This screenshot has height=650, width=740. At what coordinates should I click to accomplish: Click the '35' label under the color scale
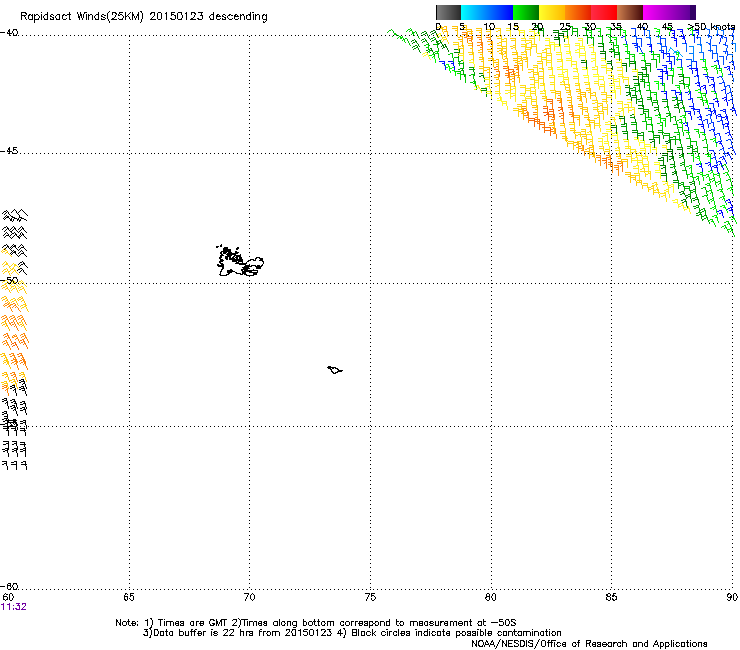tap(616, 27)
